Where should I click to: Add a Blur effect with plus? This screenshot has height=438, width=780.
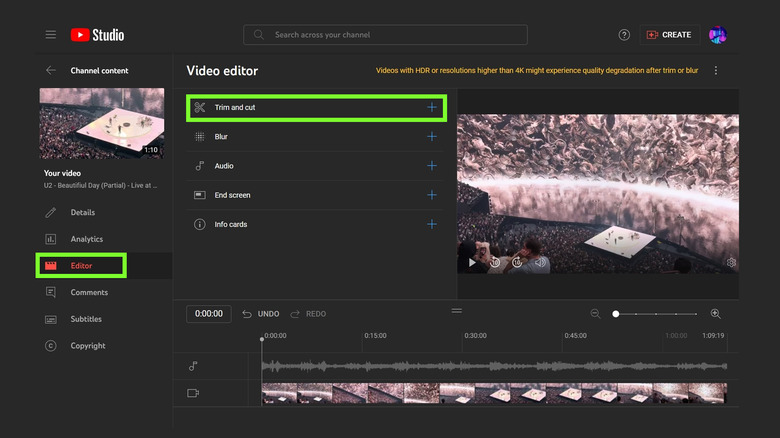point(432,136)
